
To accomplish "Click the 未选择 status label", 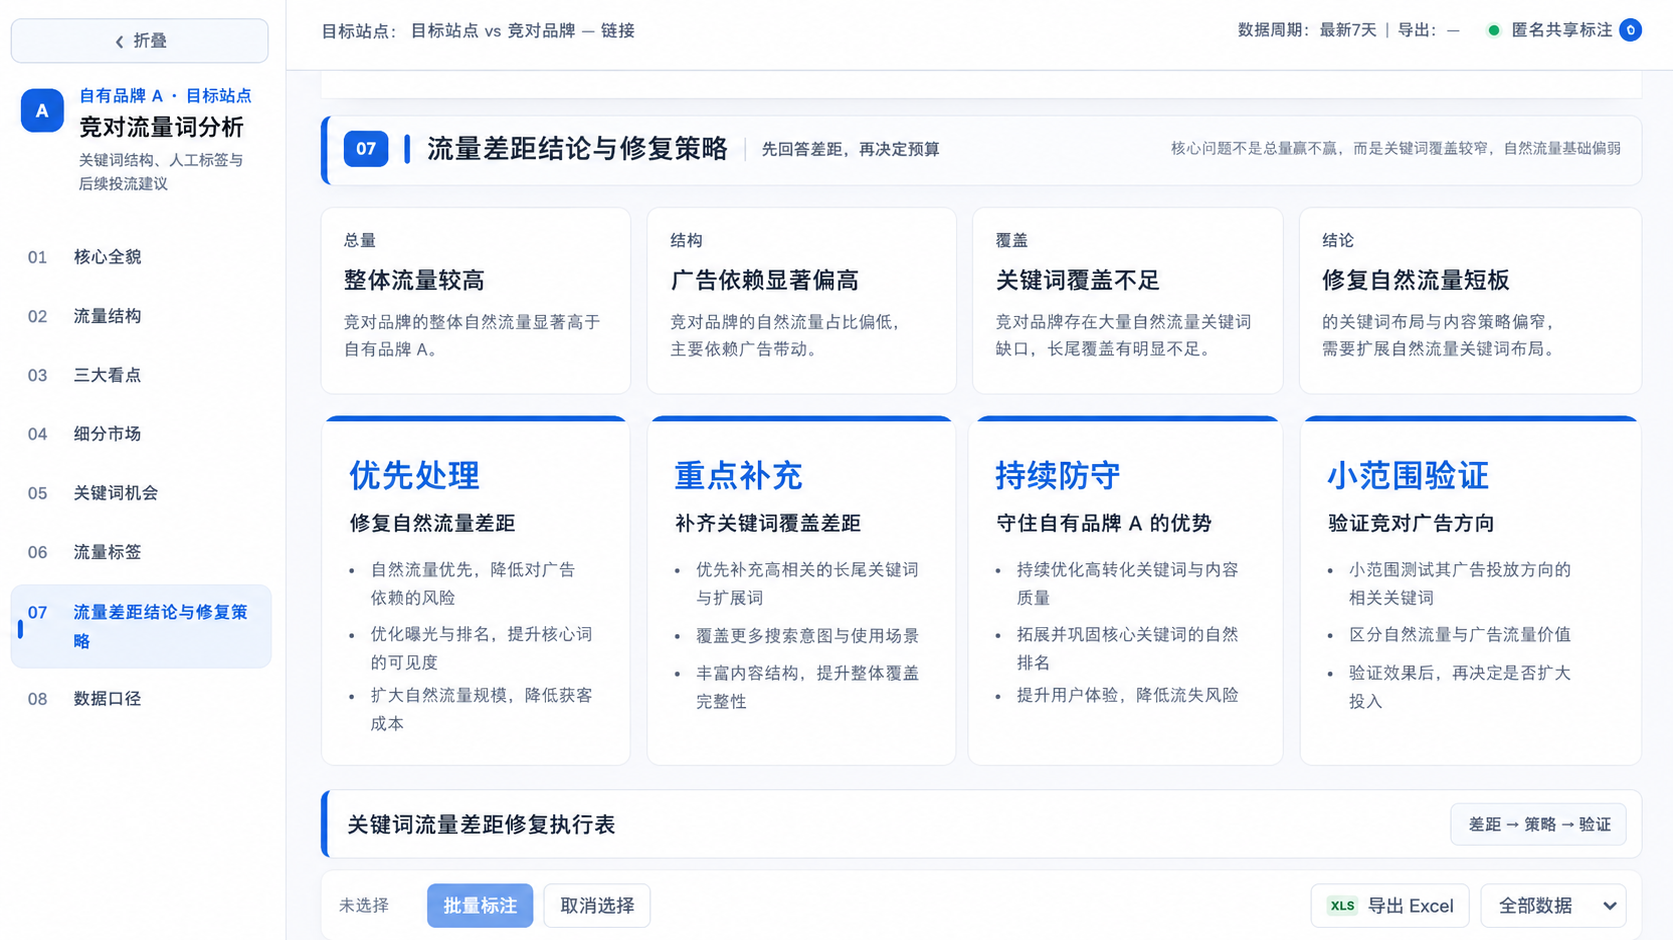I will pos(364,905).
